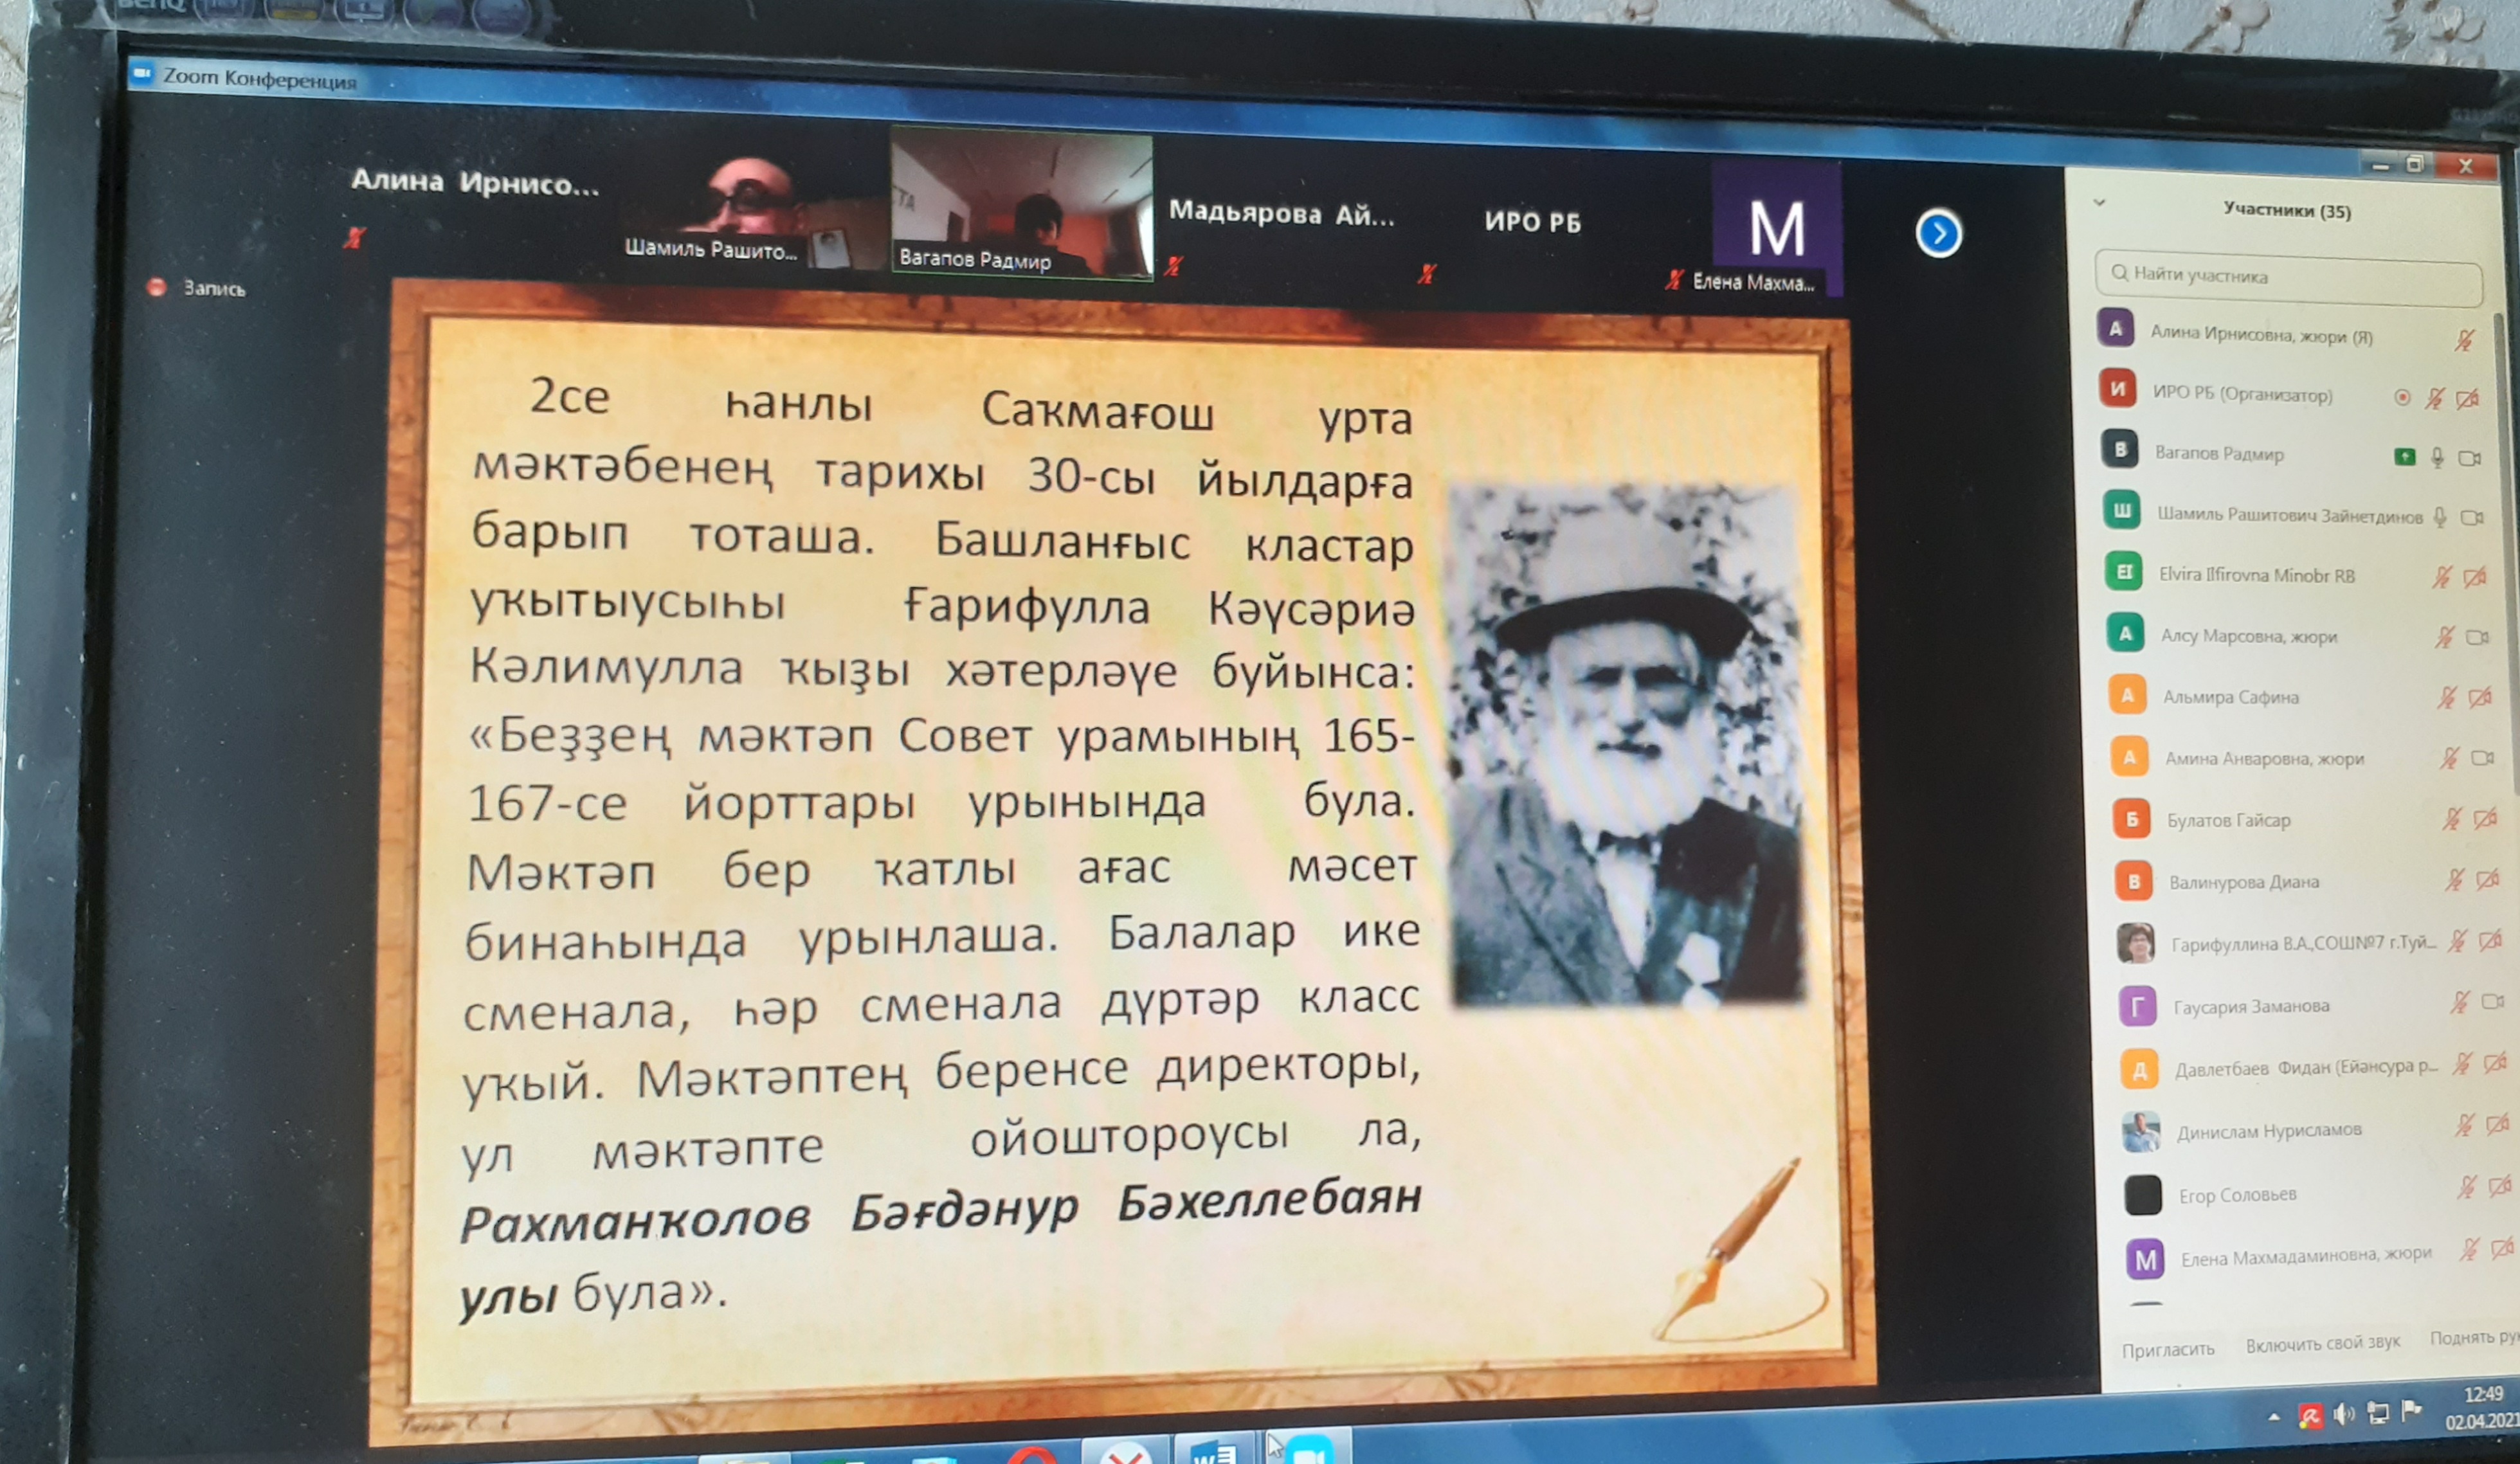Click Шамиль Рашитович's camera icon in list

tap(2471, 518)
